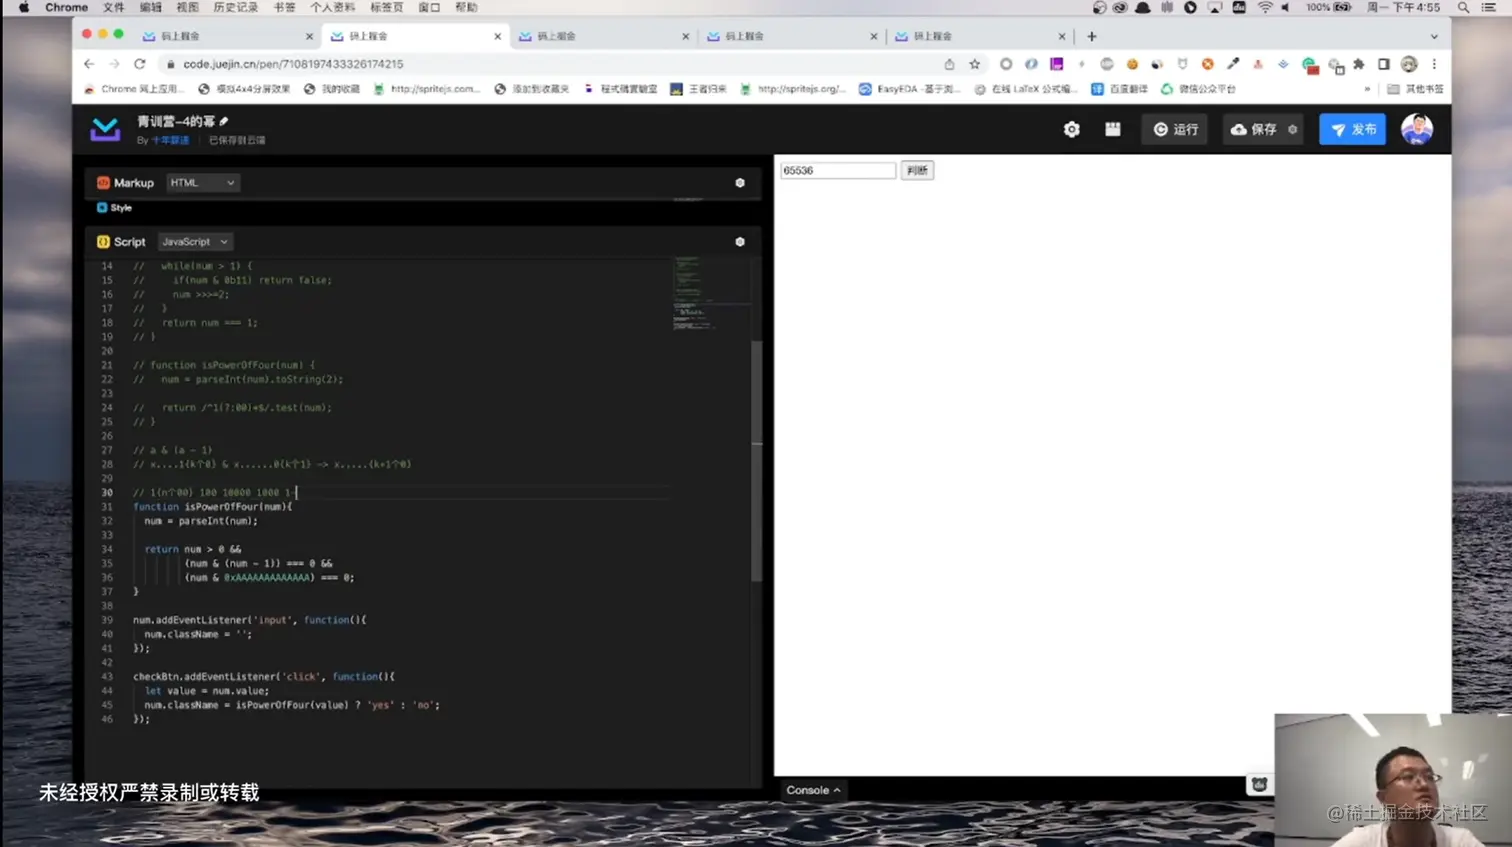Screen dimensions: 1512x847
Task: Click the code minimap preview
Action: pos(711,293)
